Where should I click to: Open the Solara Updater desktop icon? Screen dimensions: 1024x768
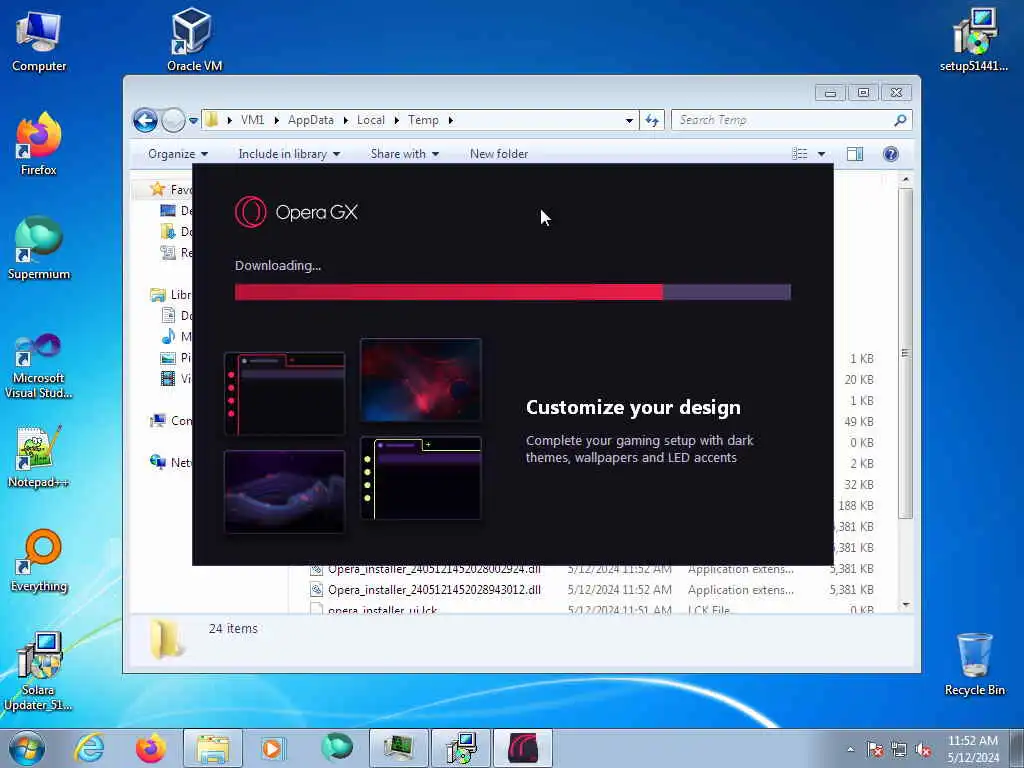tap(39, 671)
